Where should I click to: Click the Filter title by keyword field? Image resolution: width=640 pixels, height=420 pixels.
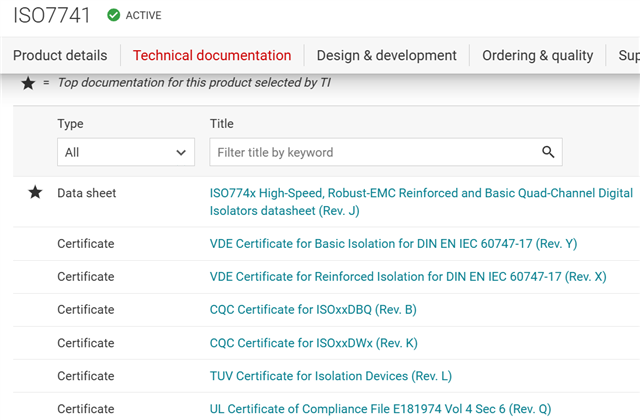375,152
